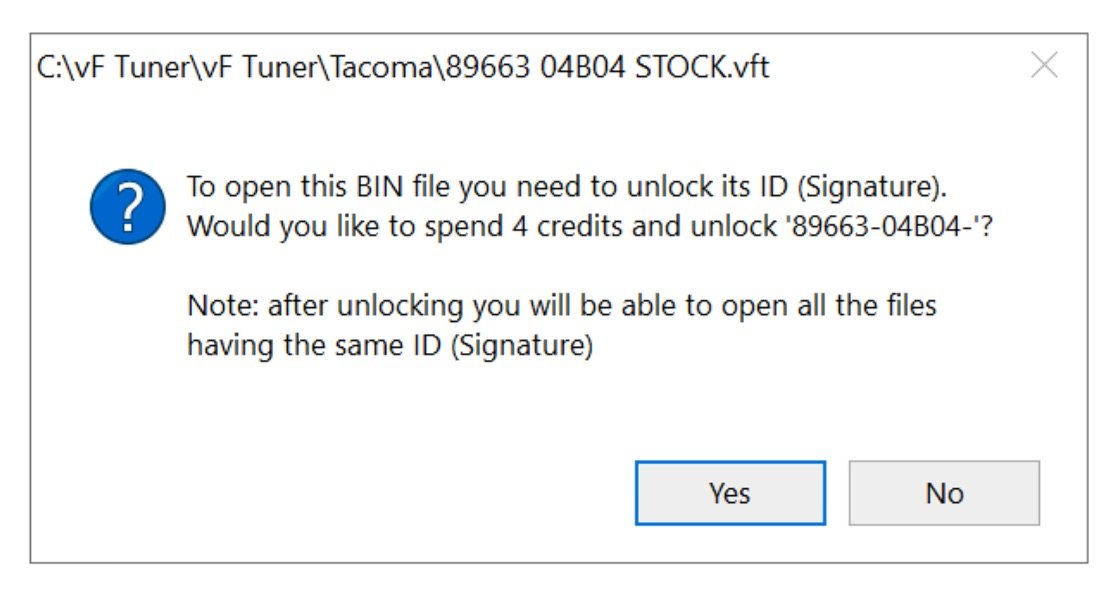Screen dimensions: 1102x592
Task: Decline spending credits with No
Action: [944, 493]
